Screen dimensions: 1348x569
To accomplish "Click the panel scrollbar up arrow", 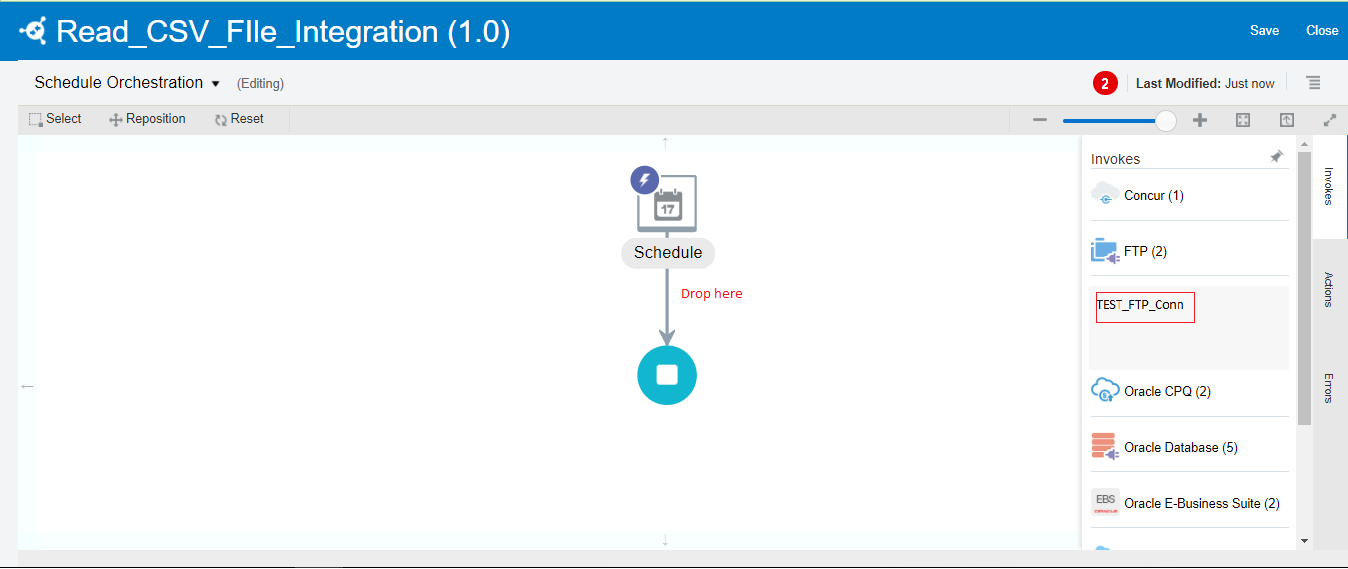I will click(x=1304, y=144).
